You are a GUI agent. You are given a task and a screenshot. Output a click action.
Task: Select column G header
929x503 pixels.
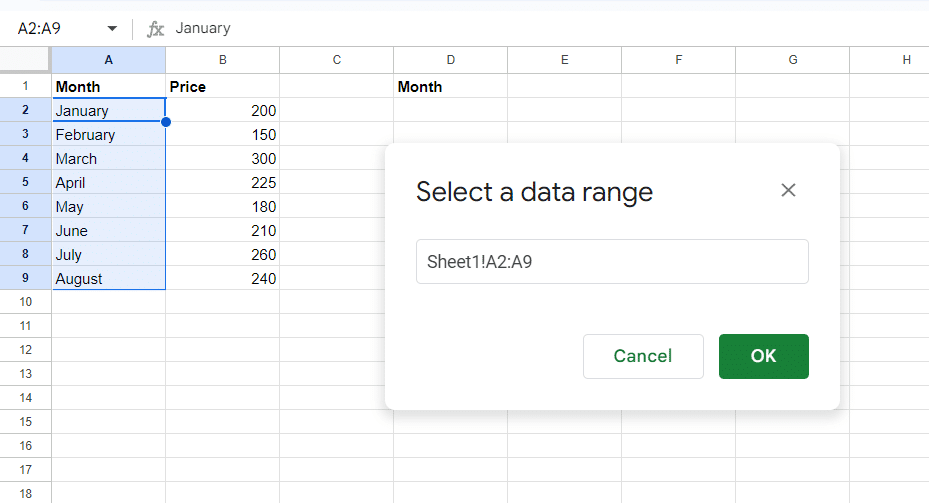[792, 60]
